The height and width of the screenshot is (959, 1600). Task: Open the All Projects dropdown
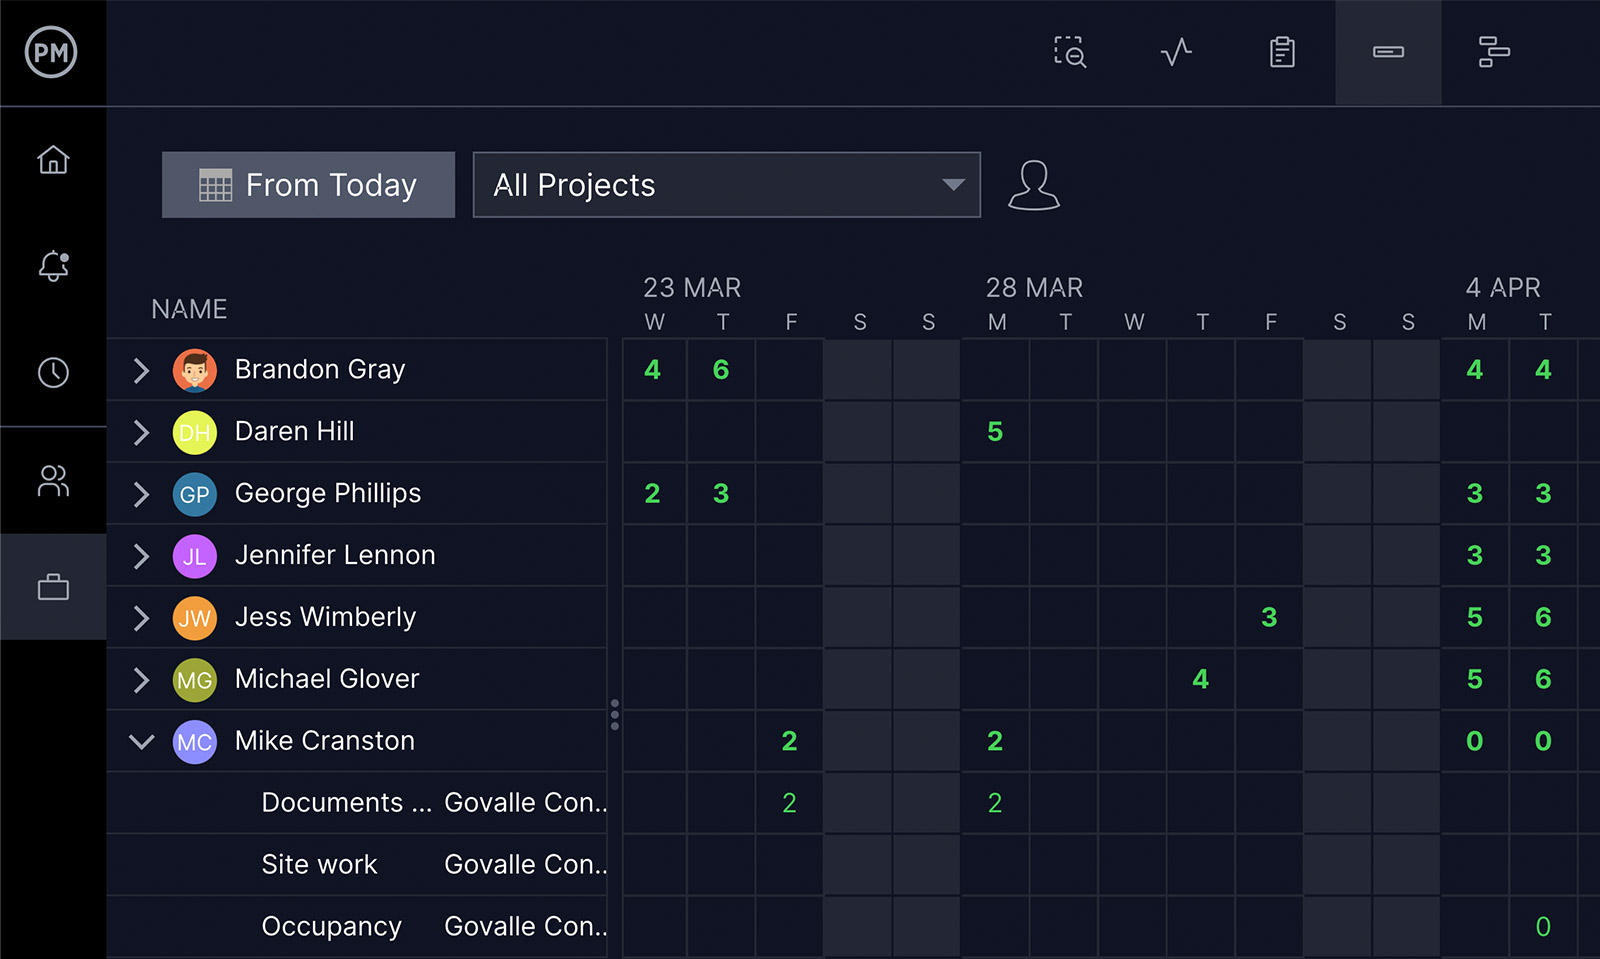point(726,185)
